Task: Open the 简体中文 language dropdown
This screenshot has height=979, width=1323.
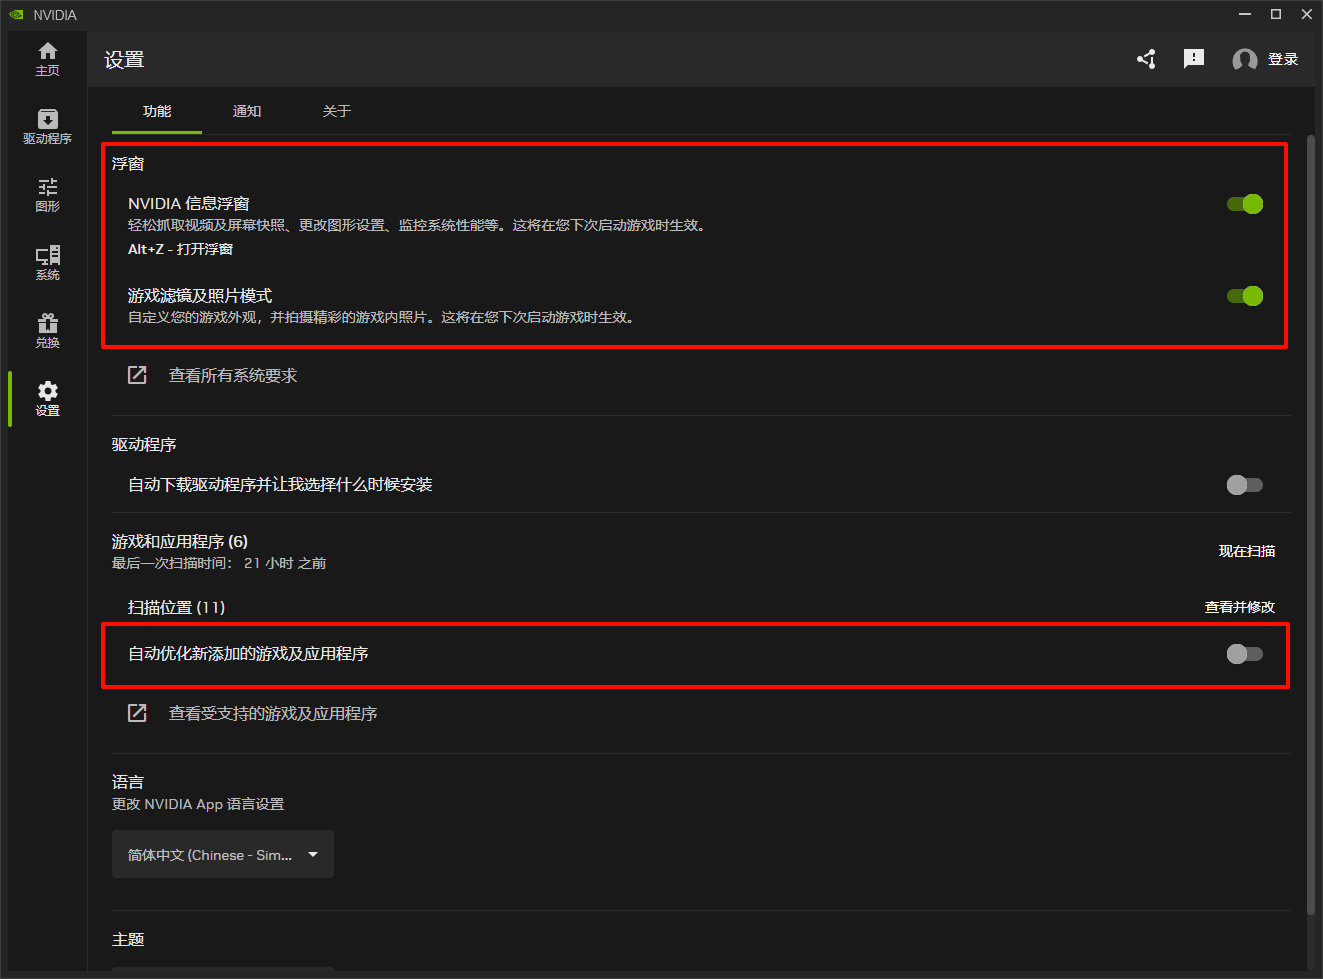Action: 223,855
